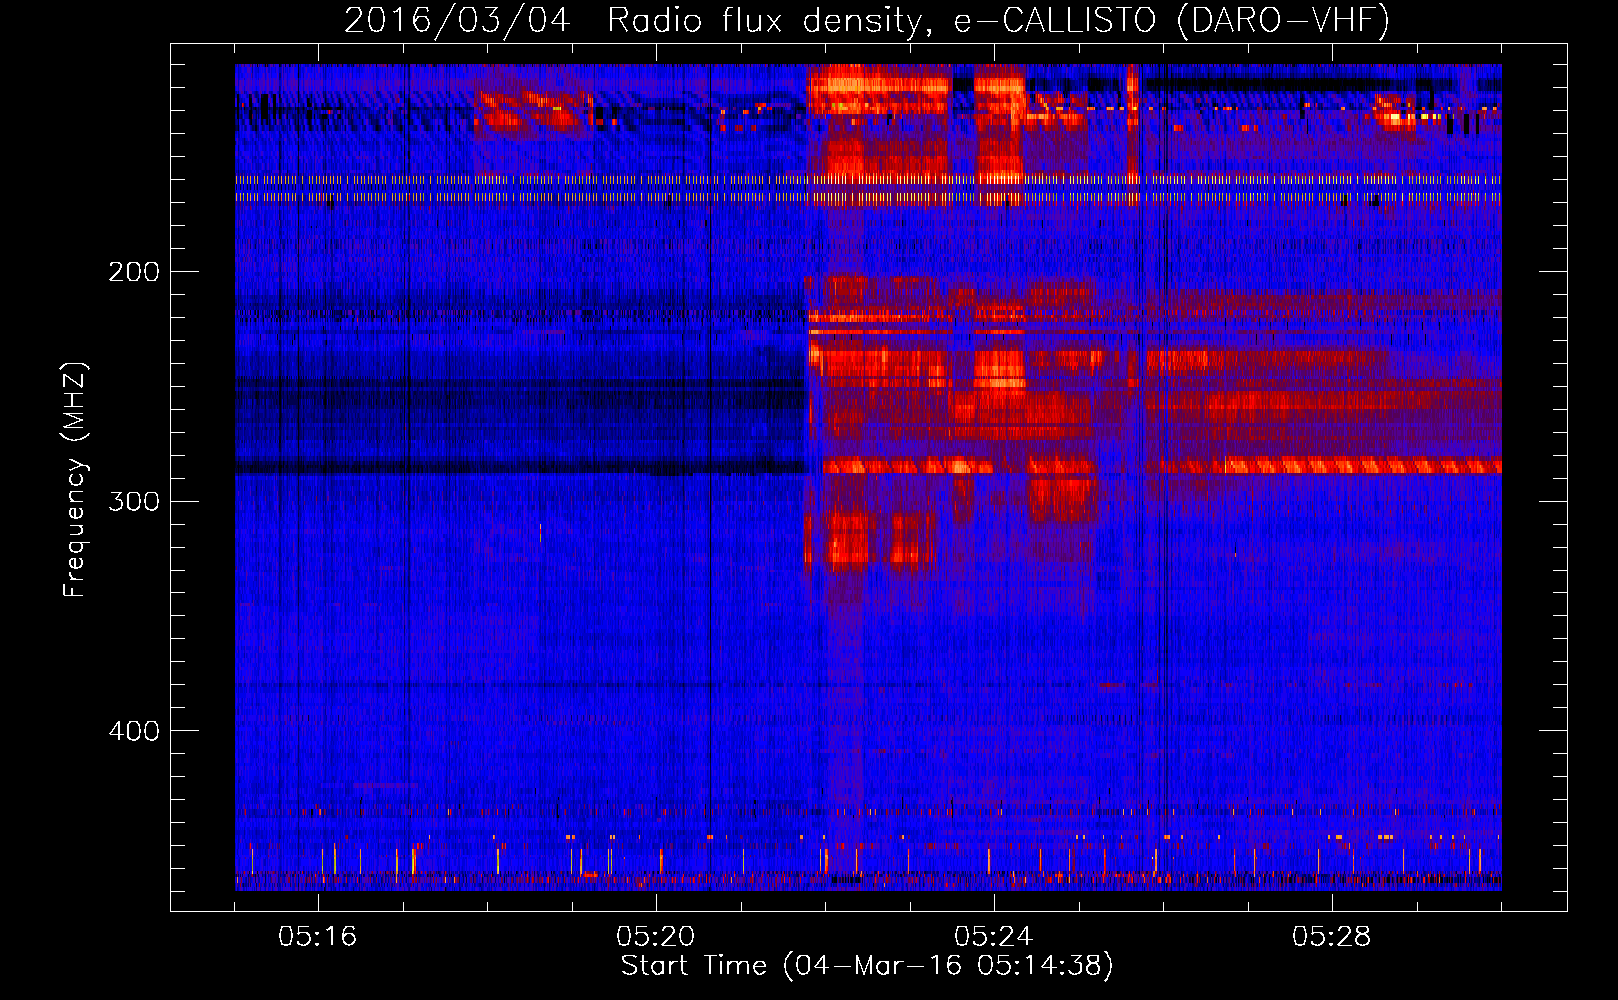
Task: Click the "300" frequency tick label
Action: coord(134,501)
